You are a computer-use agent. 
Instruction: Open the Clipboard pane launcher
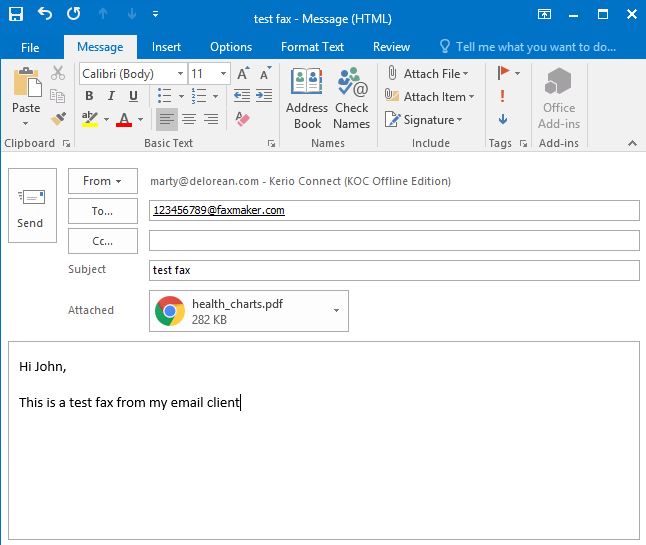(66, 143)
